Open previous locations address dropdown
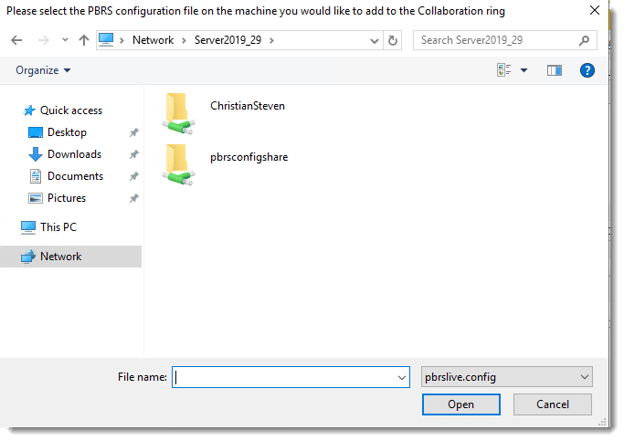 pyautogui.click(x=374, y=41)
